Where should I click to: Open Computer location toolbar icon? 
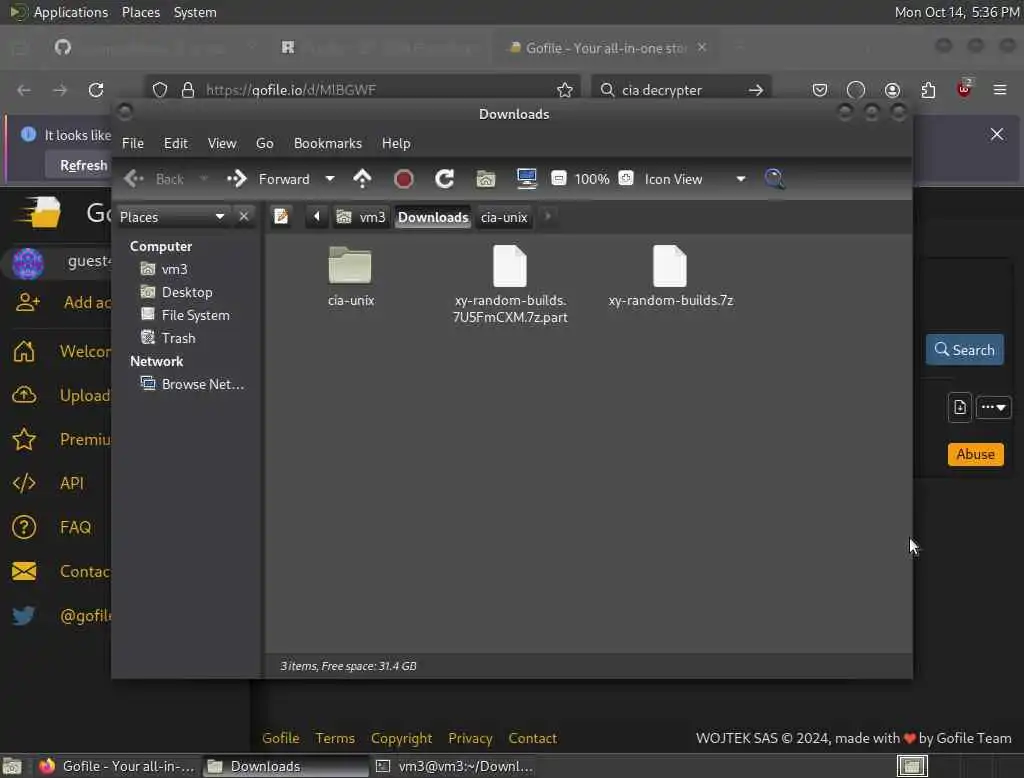(x=526, y=178)
